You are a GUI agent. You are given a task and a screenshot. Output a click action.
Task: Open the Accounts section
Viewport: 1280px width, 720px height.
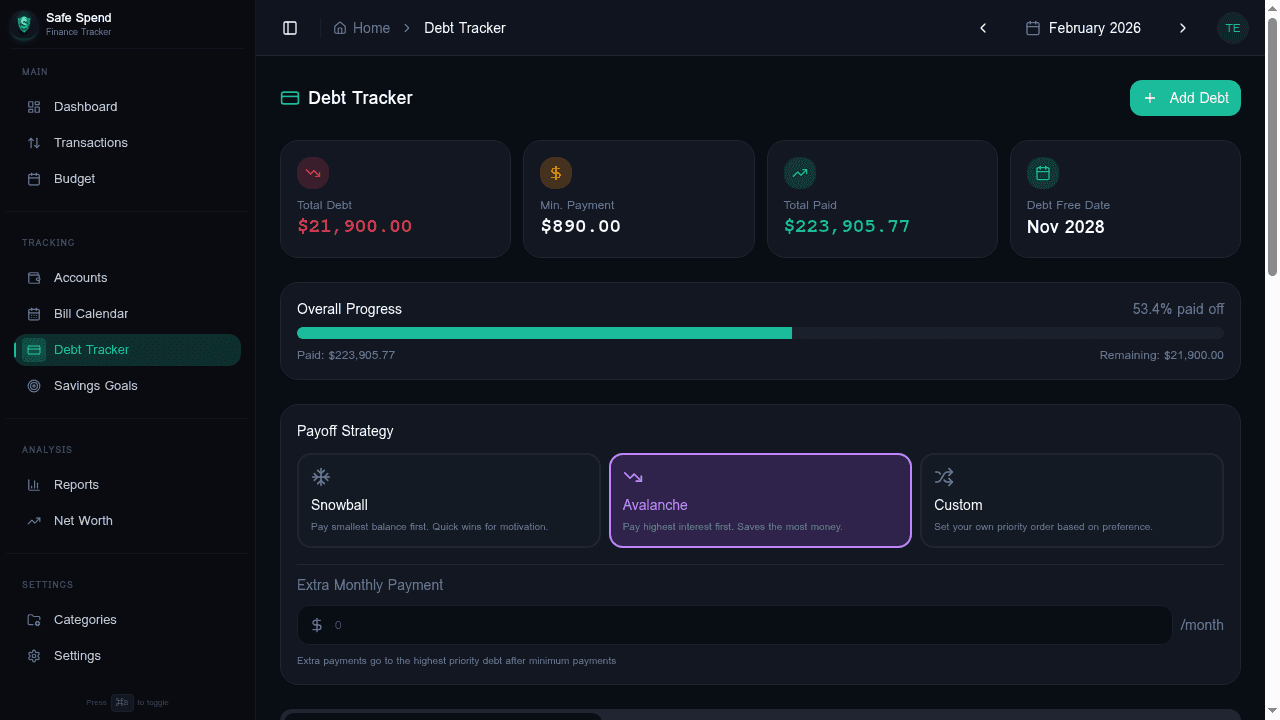80,277
